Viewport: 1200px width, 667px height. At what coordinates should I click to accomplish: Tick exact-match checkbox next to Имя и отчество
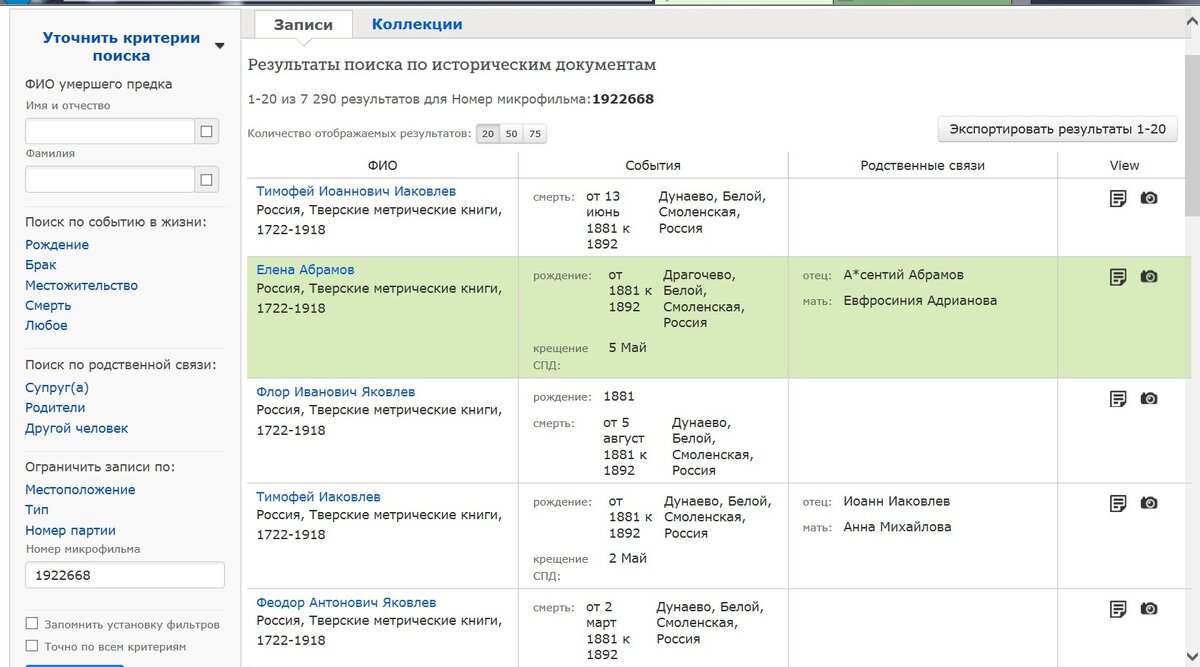207,131
